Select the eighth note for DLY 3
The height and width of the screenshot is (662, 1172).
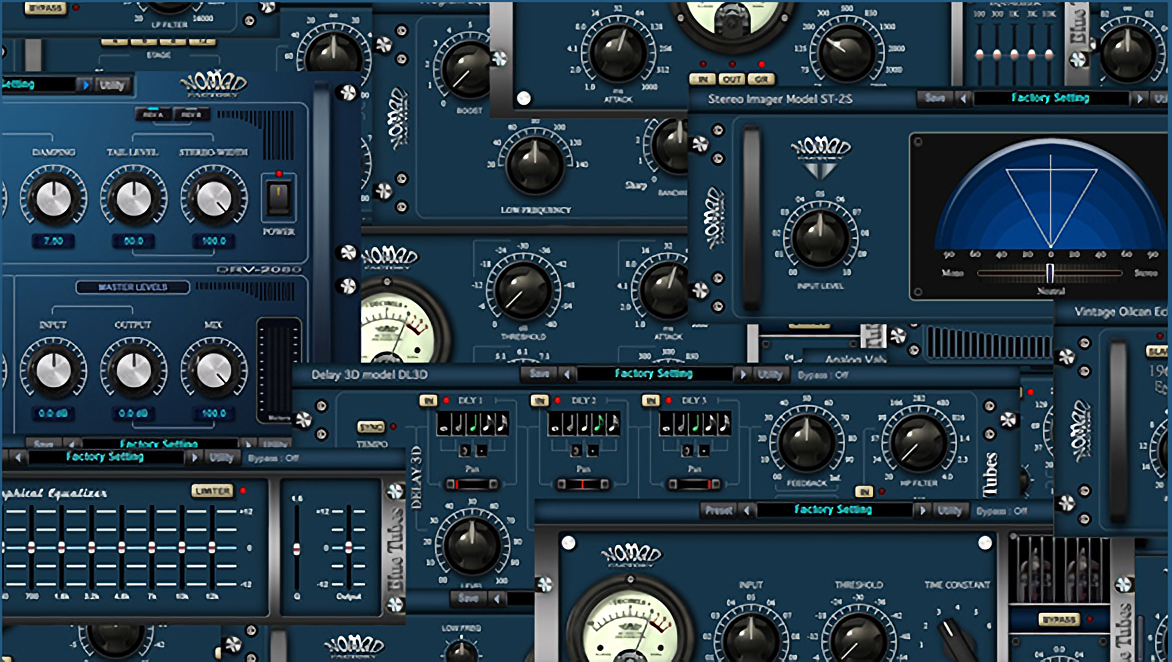[x=710, y=424]
